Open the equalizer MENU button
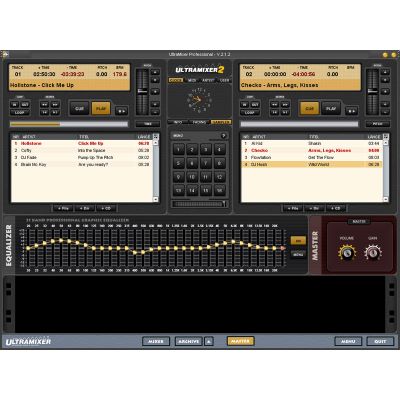Screen dimensions: 400x400 click(298, 255)
